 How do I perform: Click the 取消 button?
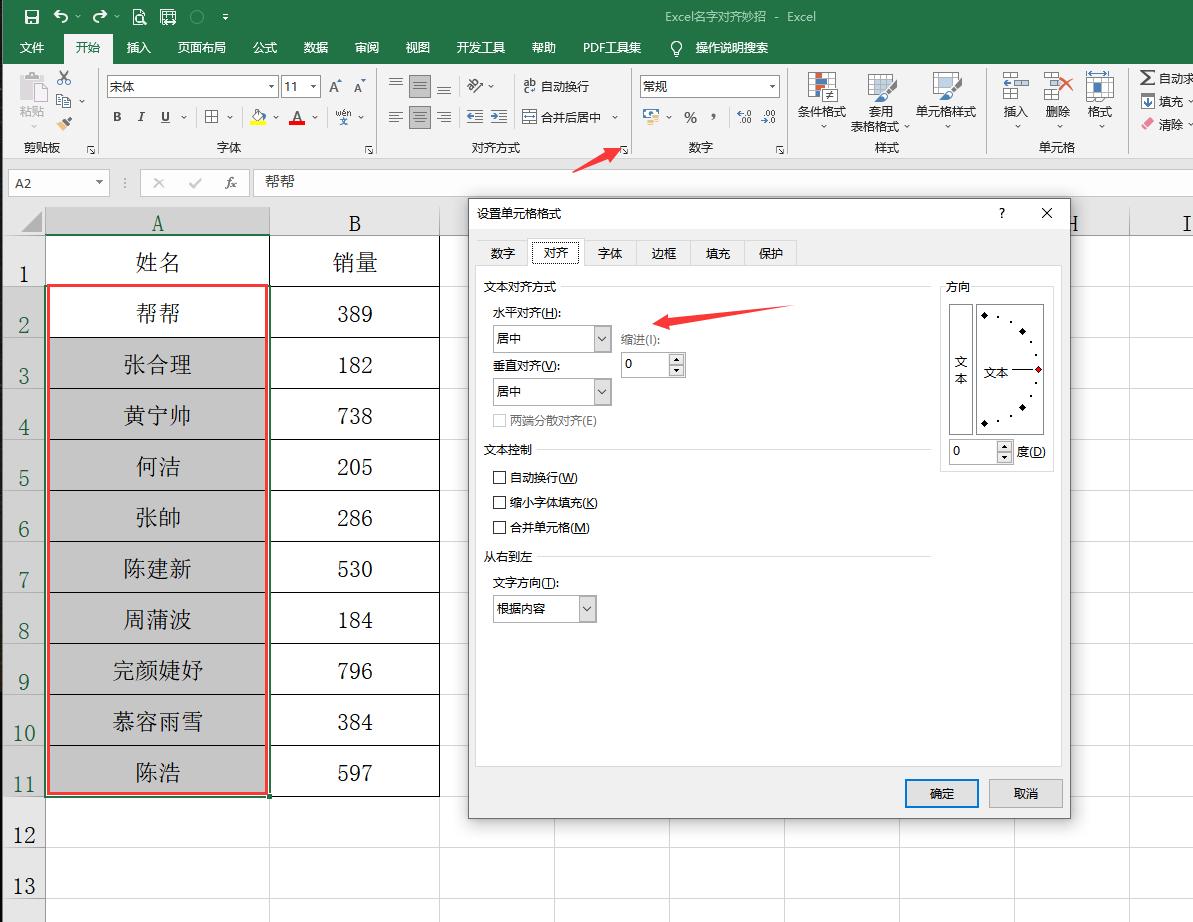1026,793
